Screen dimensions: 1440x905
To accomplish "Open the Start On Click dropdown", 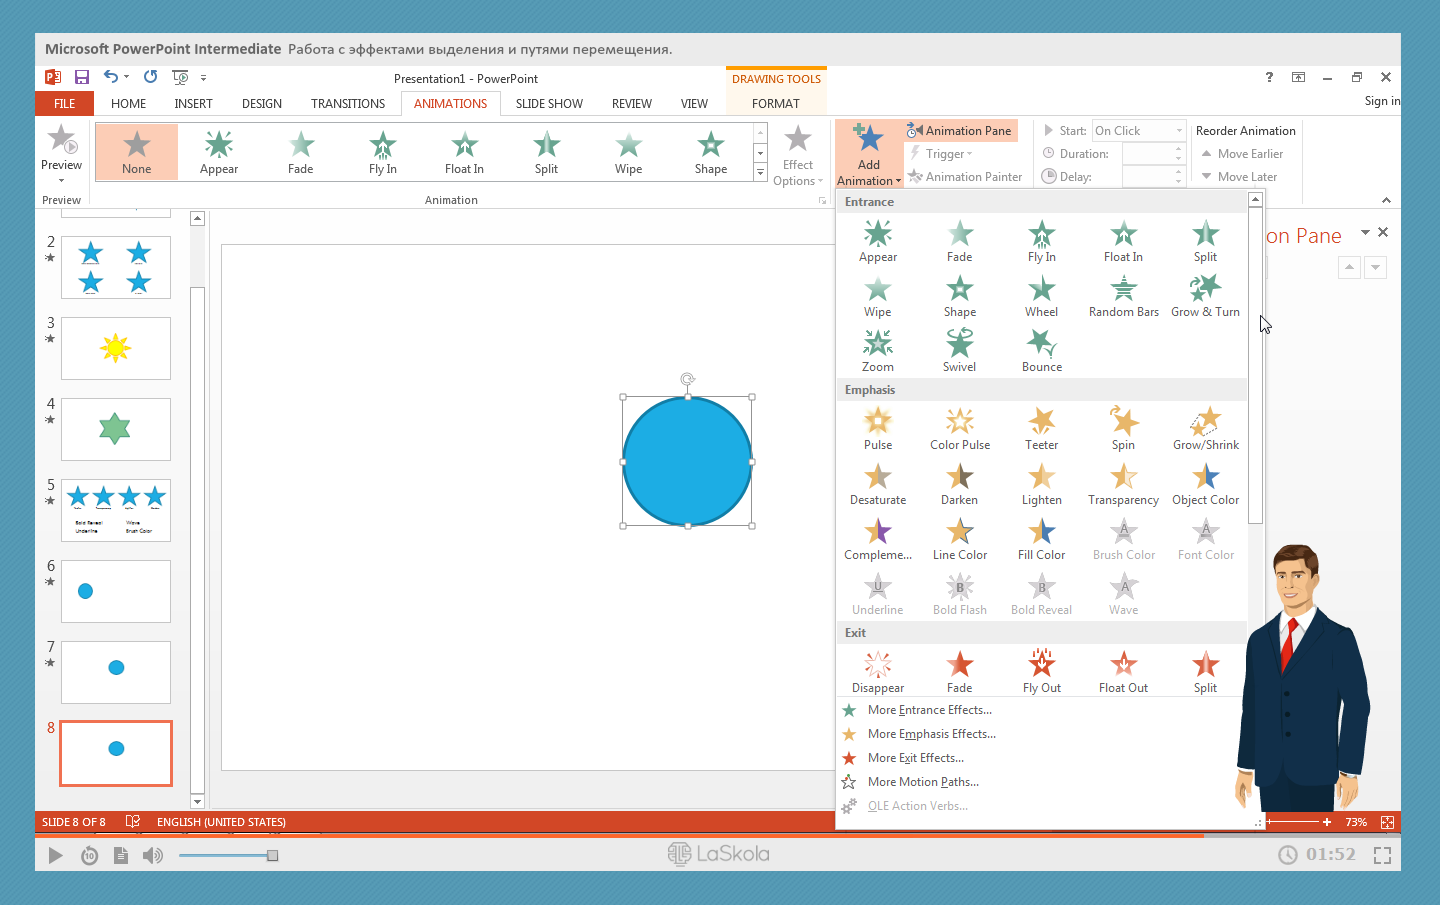I will click(1139, 131).
